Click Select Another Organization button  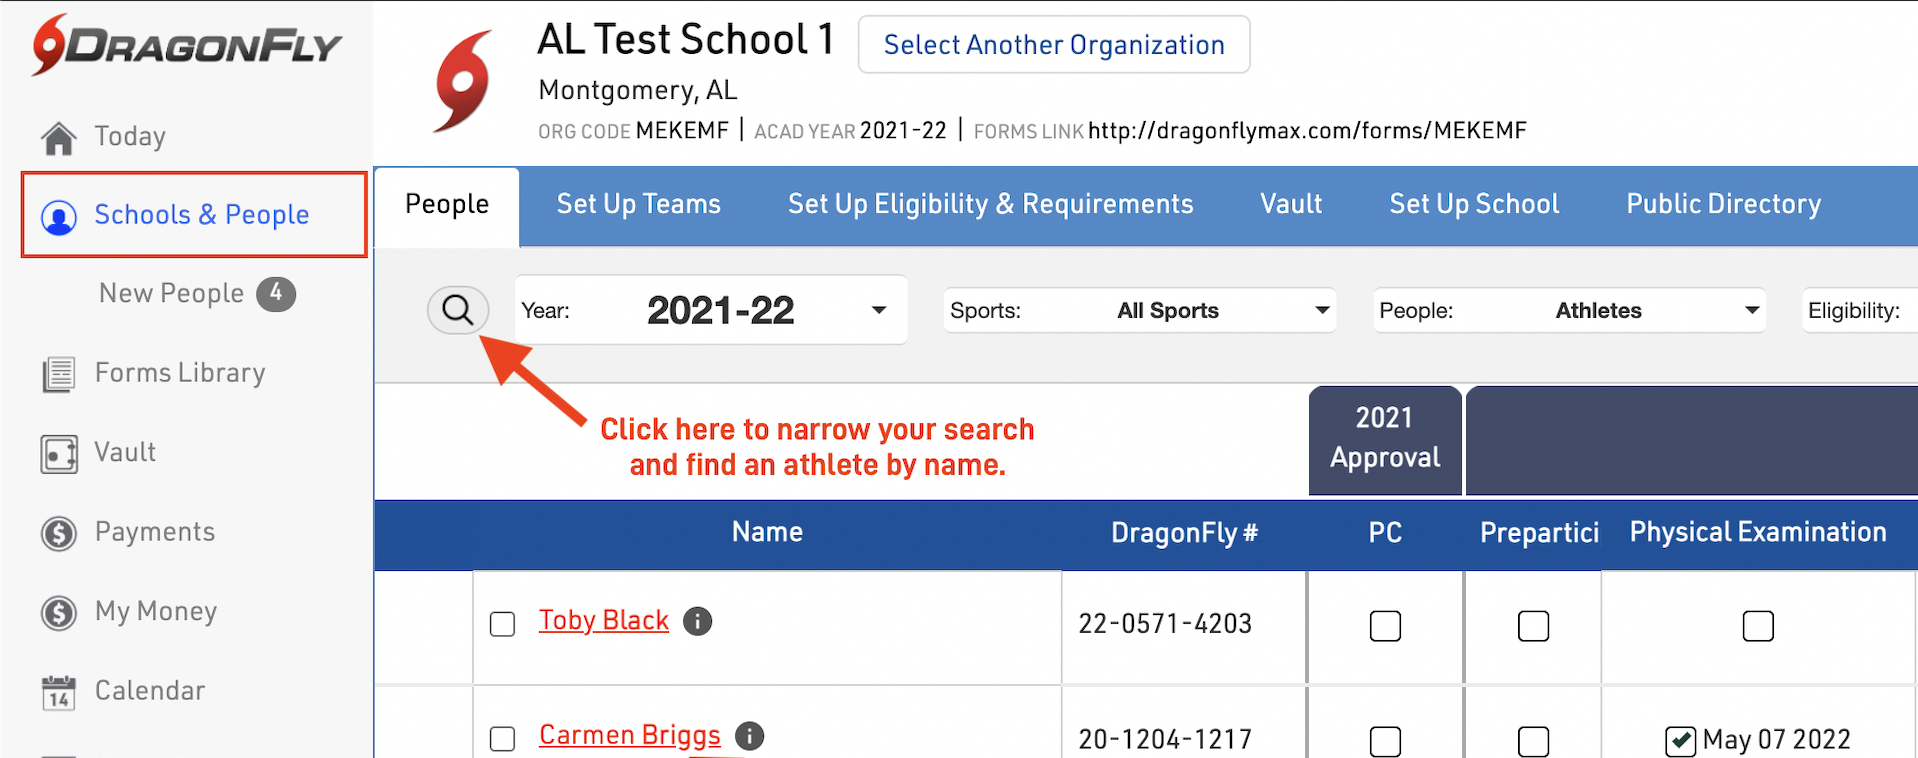1054,45
